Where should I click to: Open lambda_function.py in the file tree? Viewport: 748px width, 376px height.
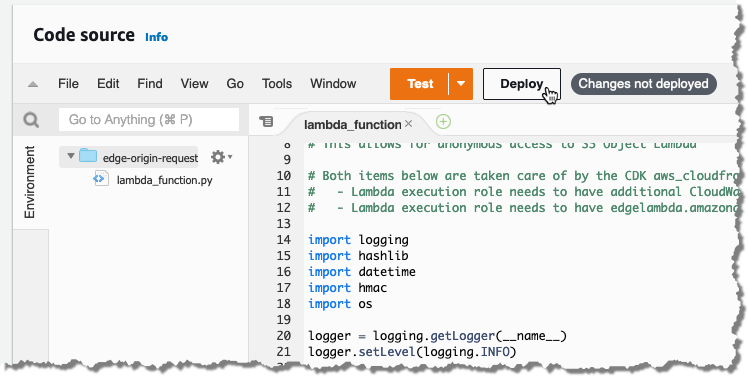[x=165, y=180]
